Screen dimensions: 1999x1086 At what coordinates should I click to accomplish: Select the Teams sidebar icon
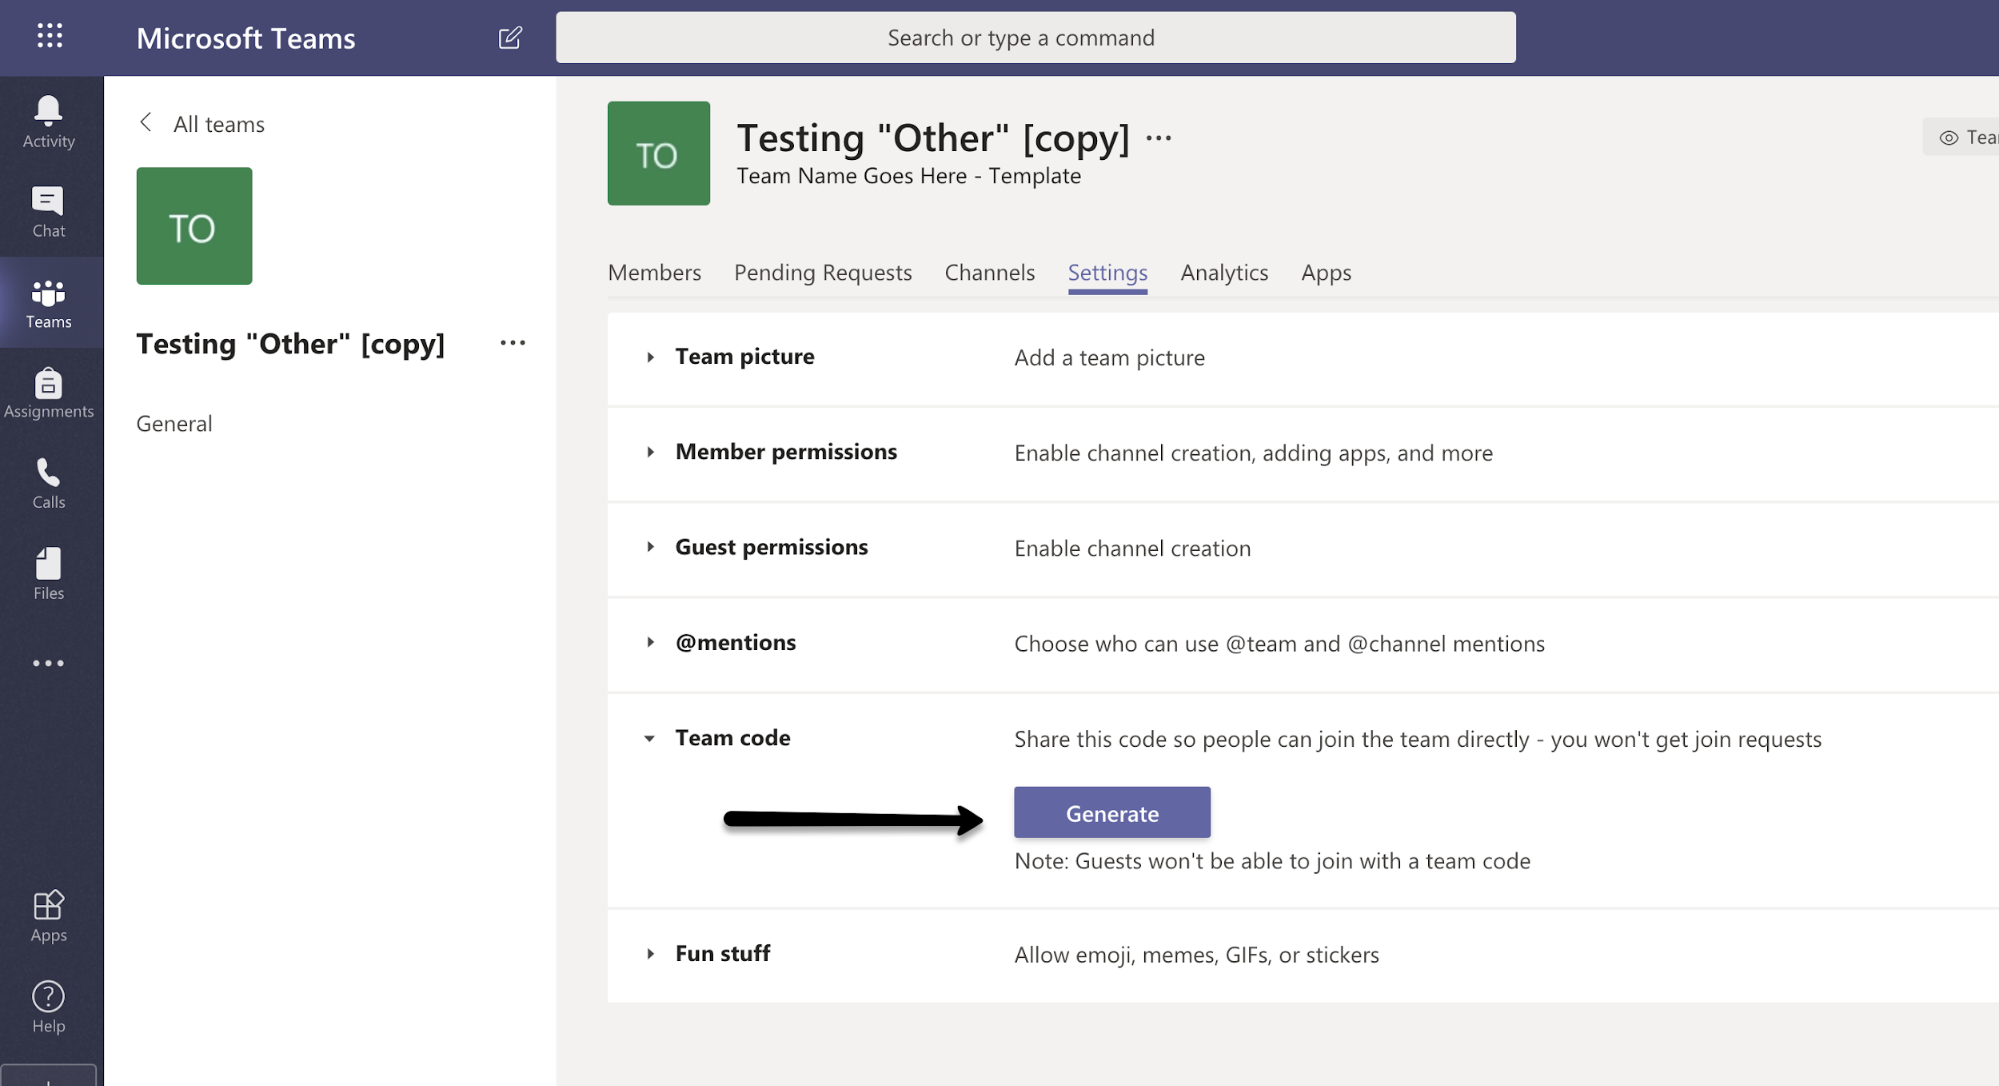[x=48, y=303]
